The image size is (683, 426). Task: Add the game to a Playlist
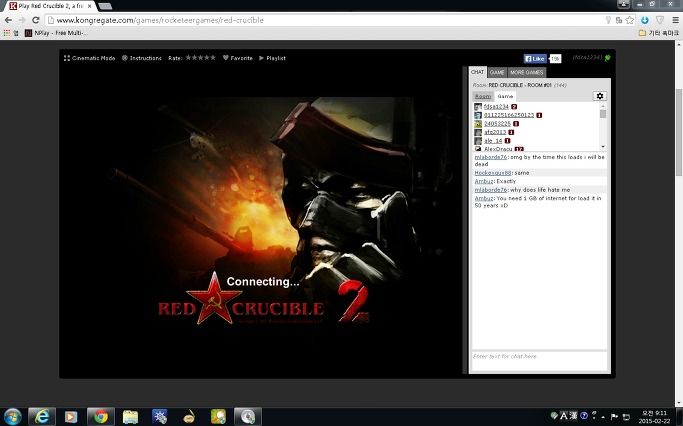pyautogui.click(x=272, y=58)
